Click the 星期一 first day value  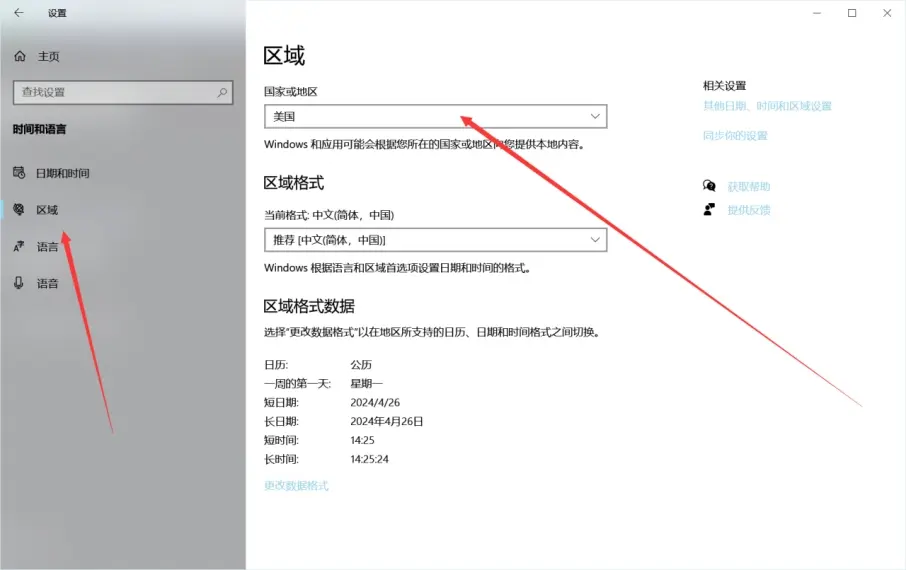(x=366, y=383)
